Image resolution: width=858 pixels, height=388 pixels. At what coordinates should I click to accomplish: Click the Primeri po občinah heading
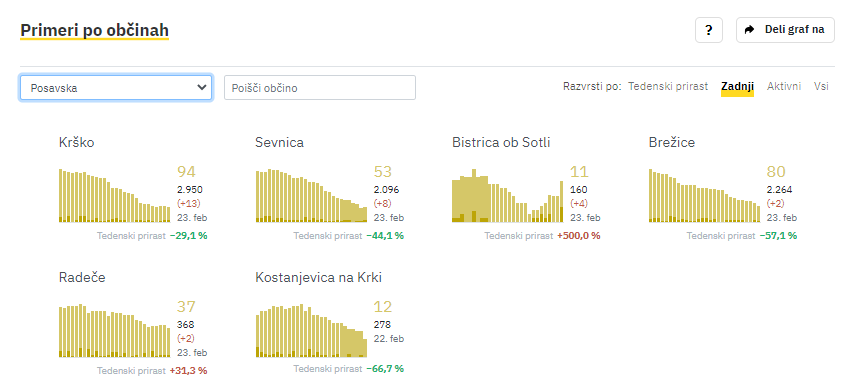point(94,31)
